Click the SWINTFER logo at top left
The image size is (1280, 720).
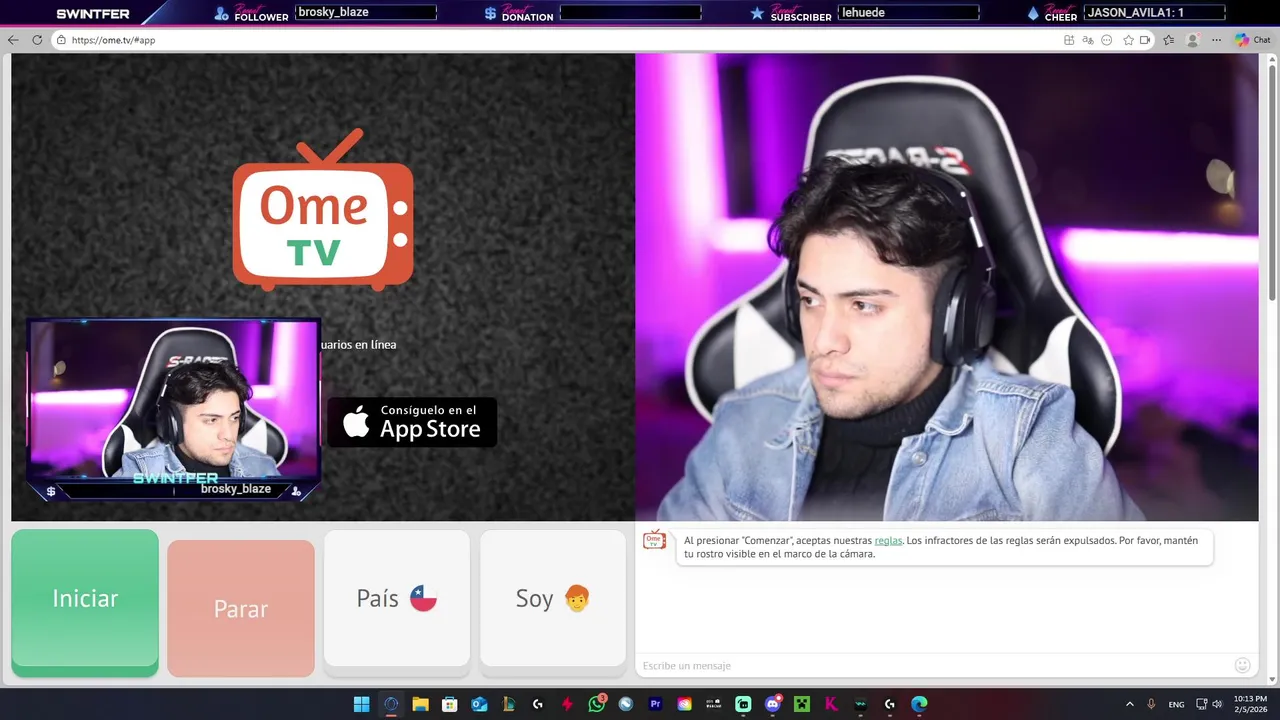[x=92, y=14]
